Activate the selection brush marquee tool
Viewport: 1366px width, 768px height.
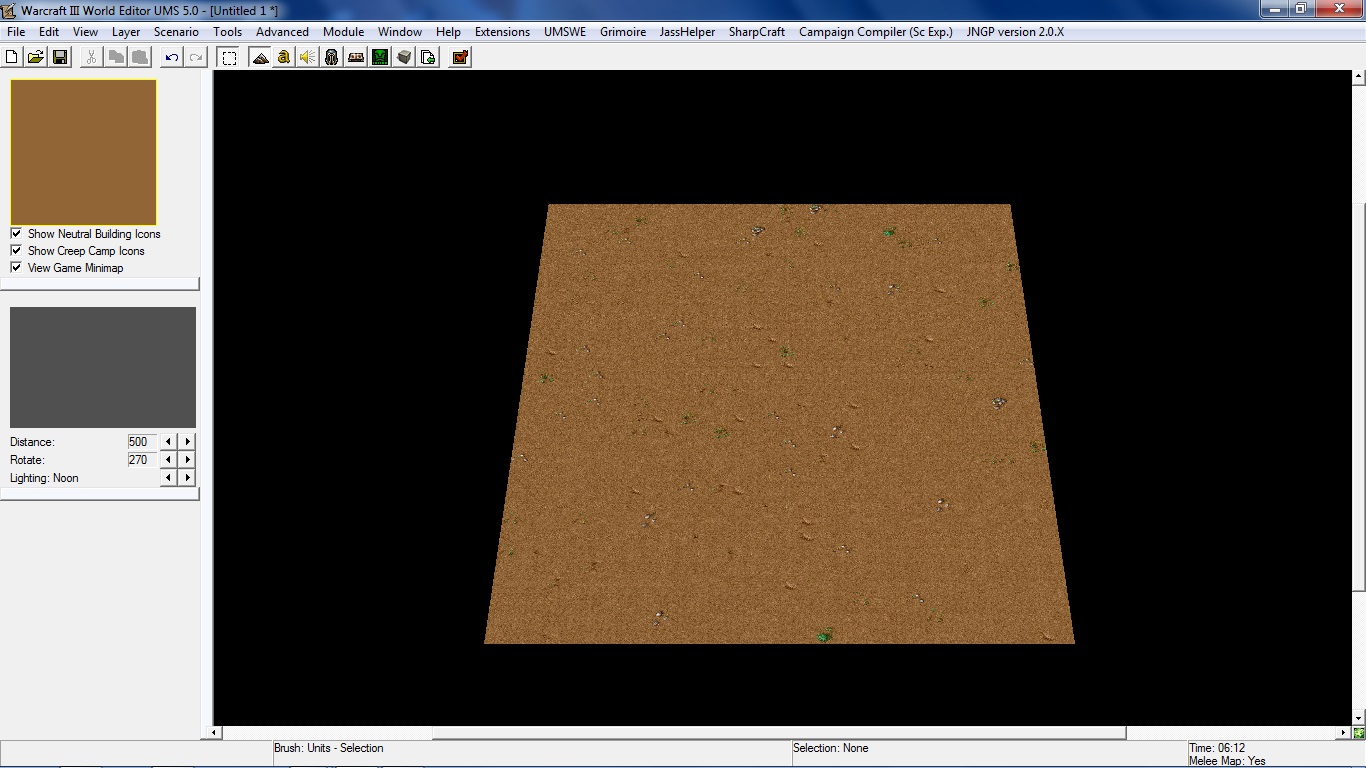(x=229, y=57)
